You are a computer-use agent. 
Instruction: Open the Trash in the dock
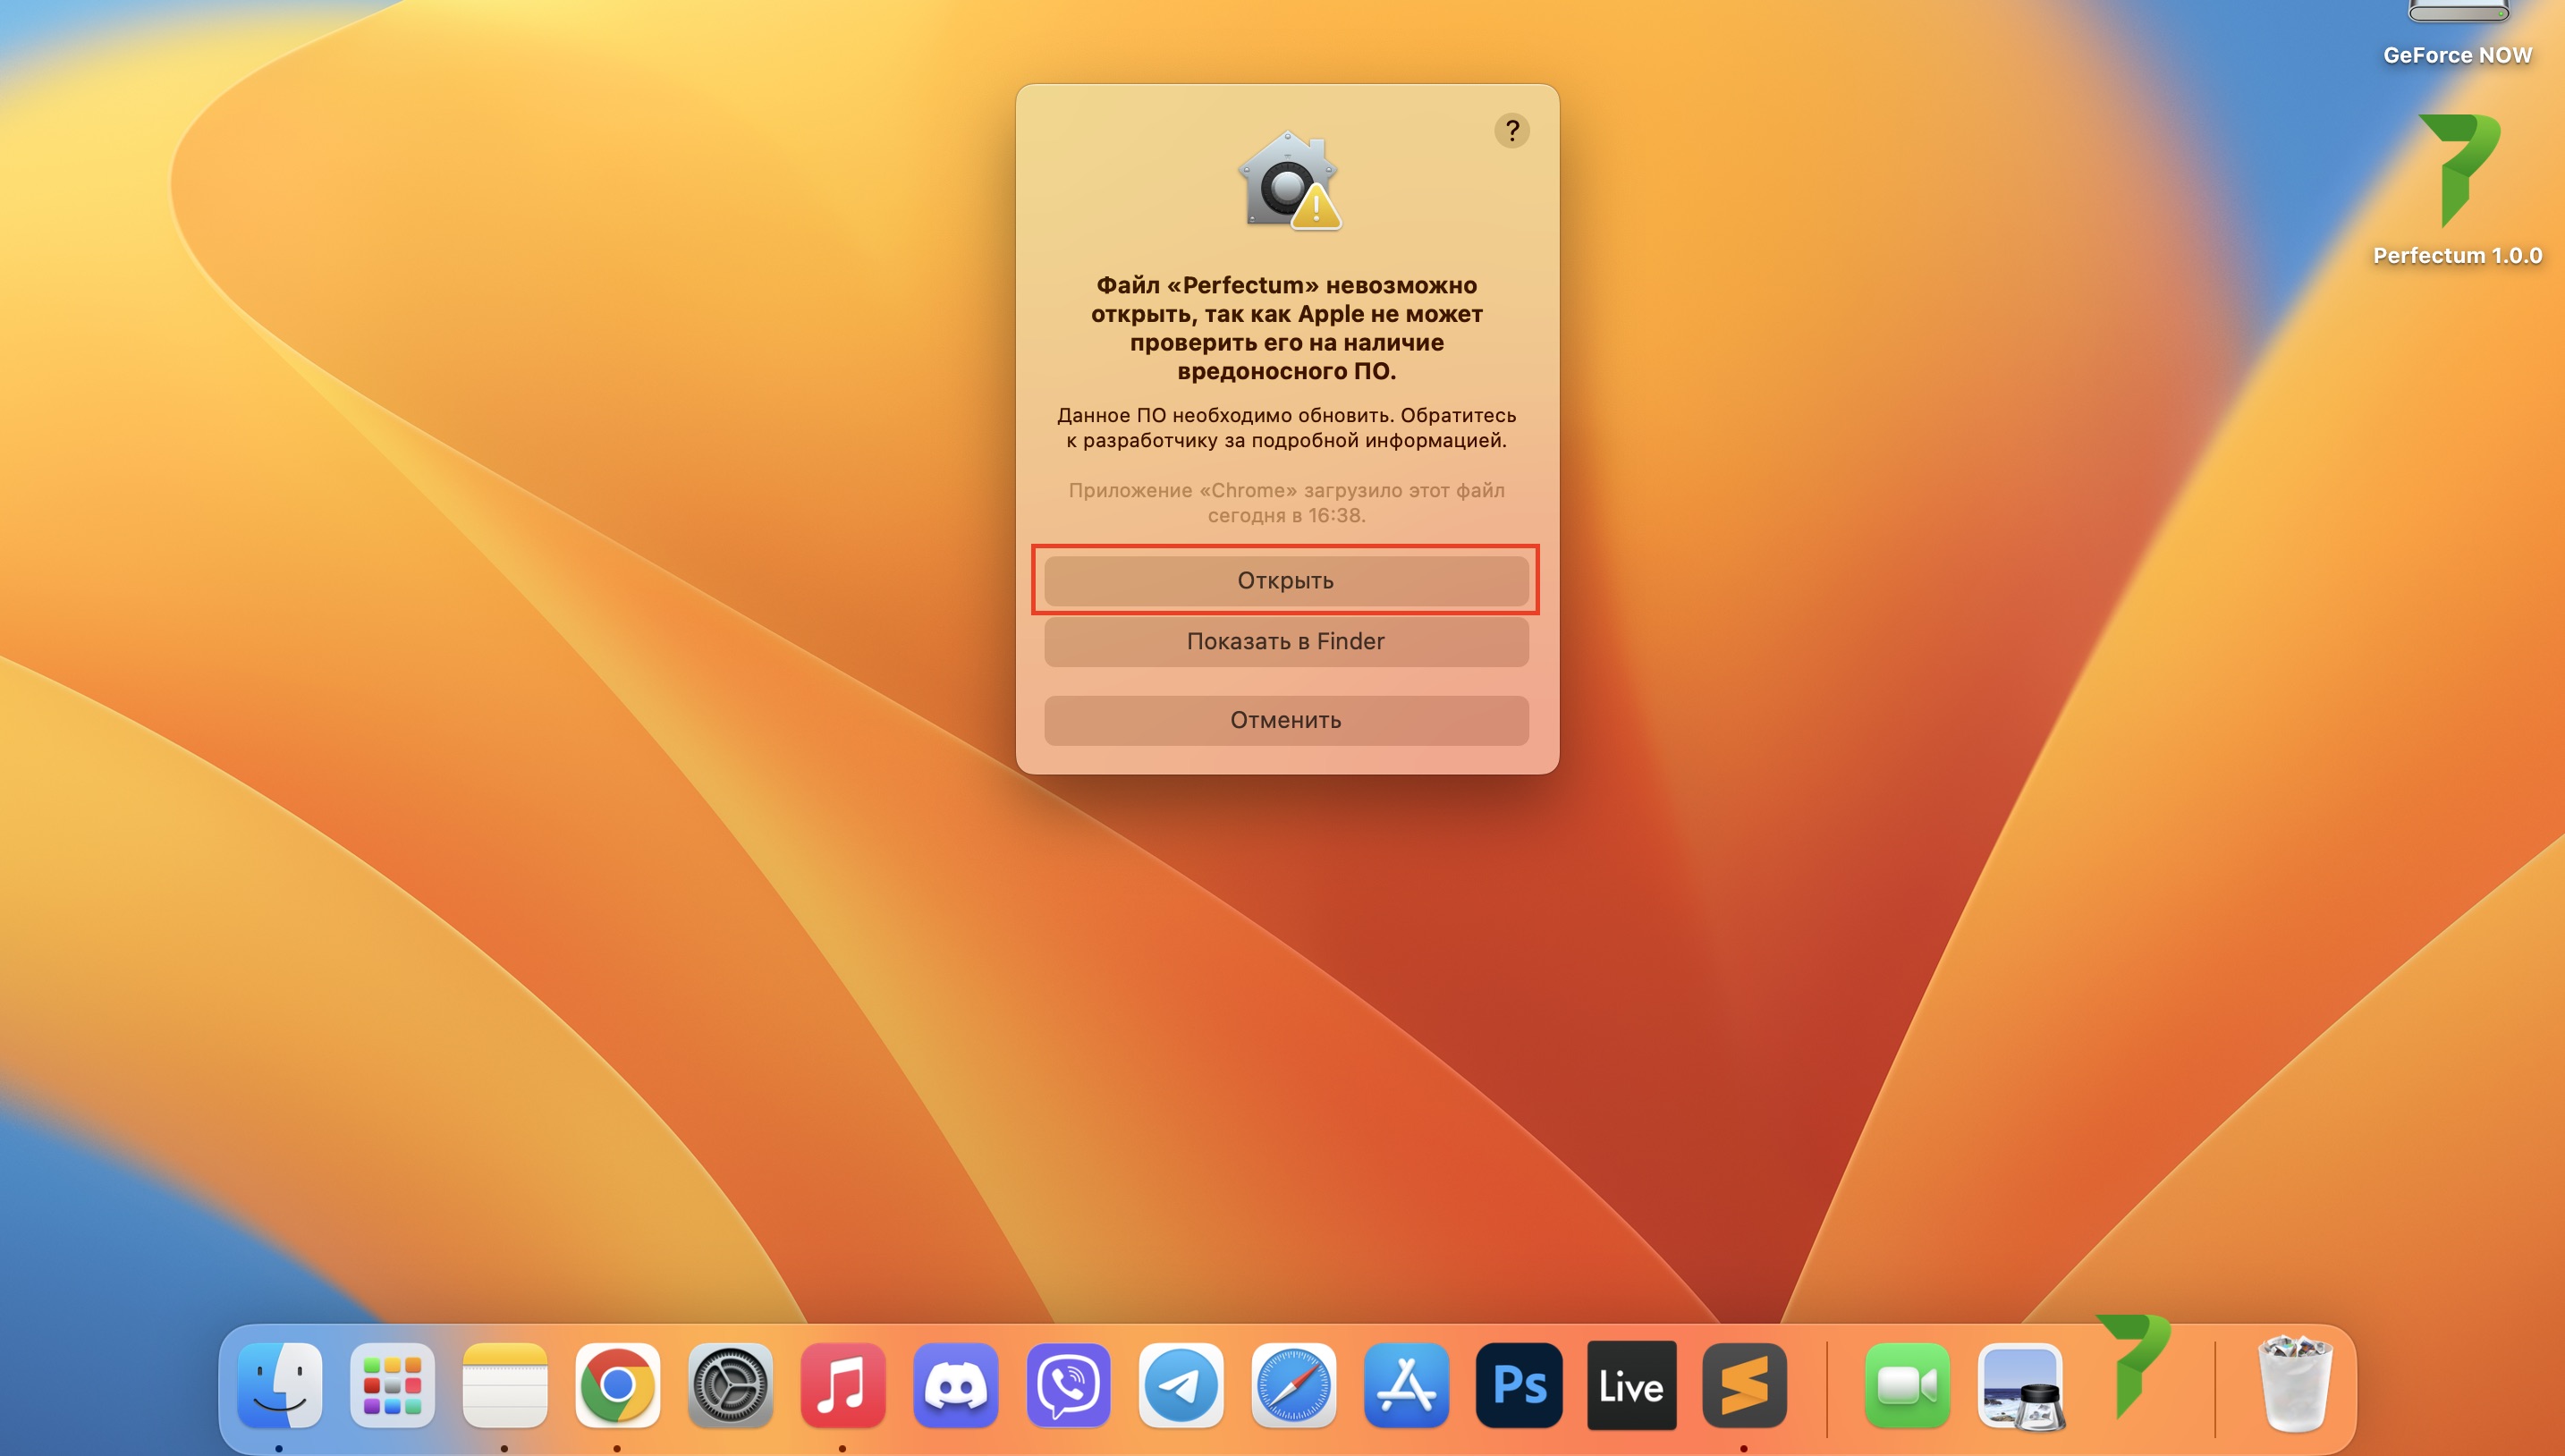(2294, 1386)
